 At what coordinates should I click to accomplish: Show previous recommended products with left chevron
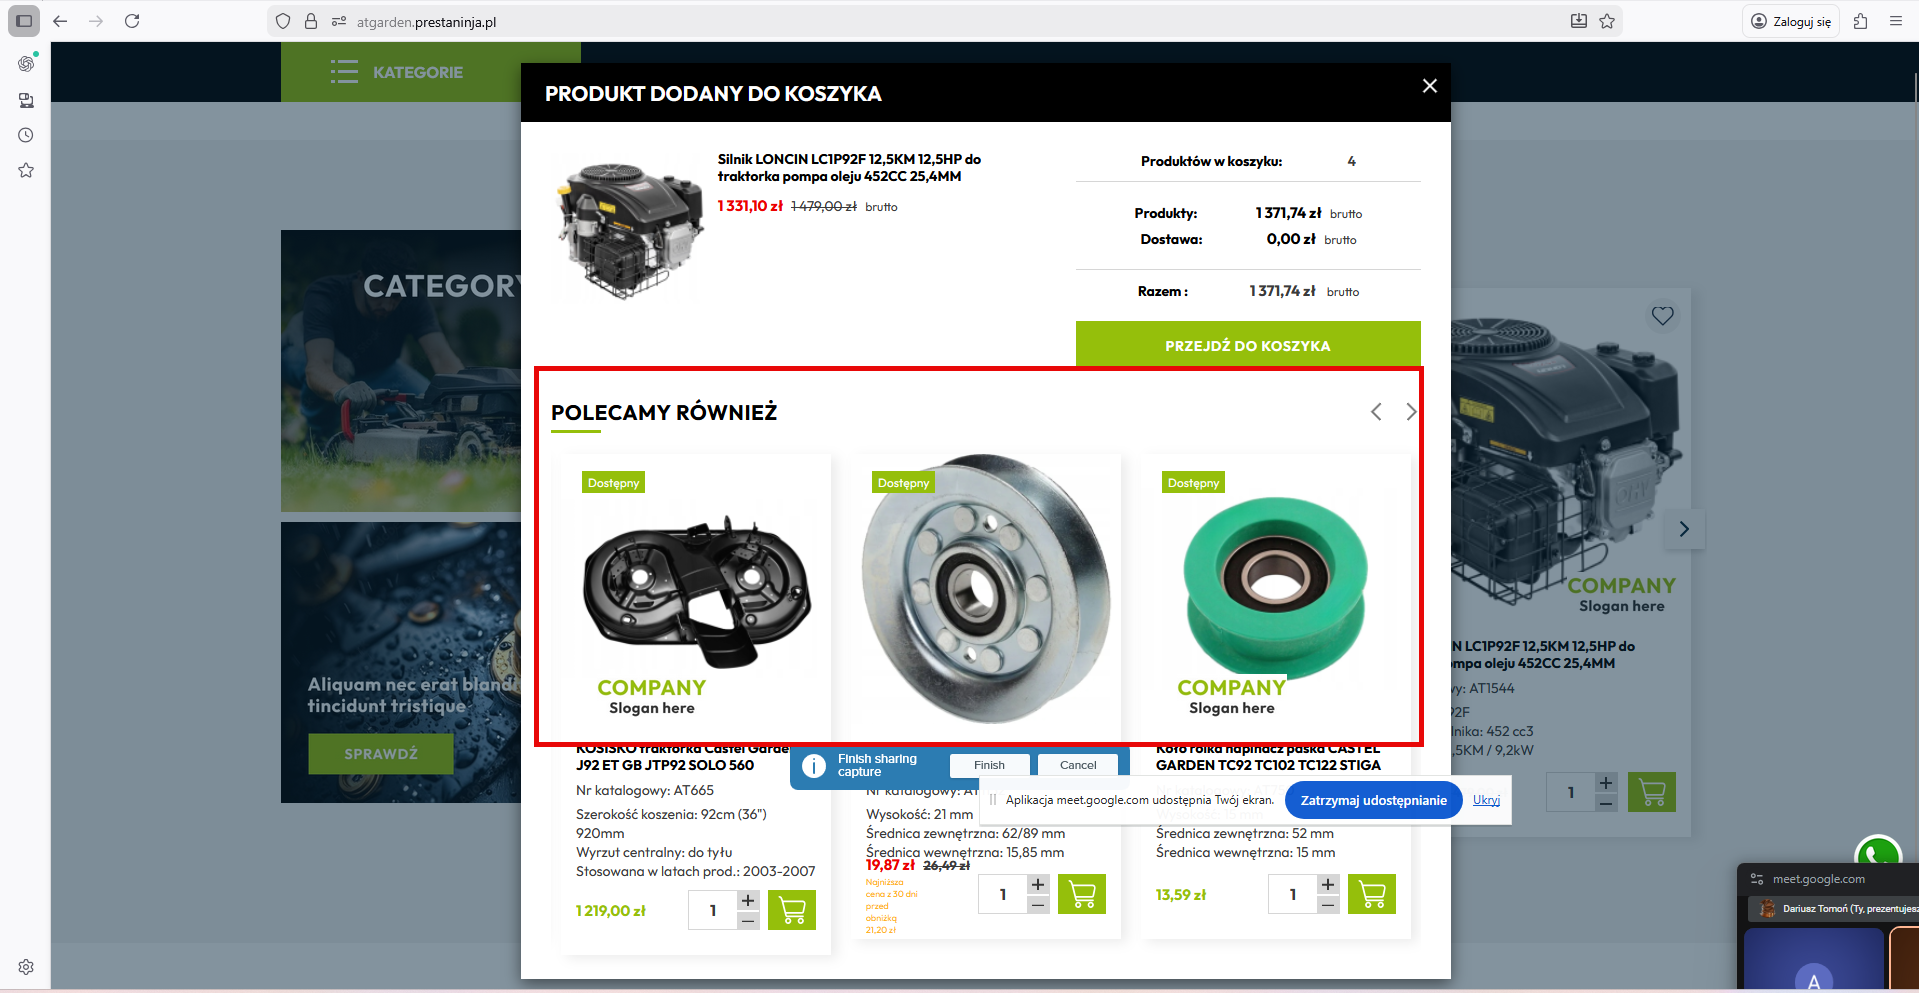tap(1376, 412)
